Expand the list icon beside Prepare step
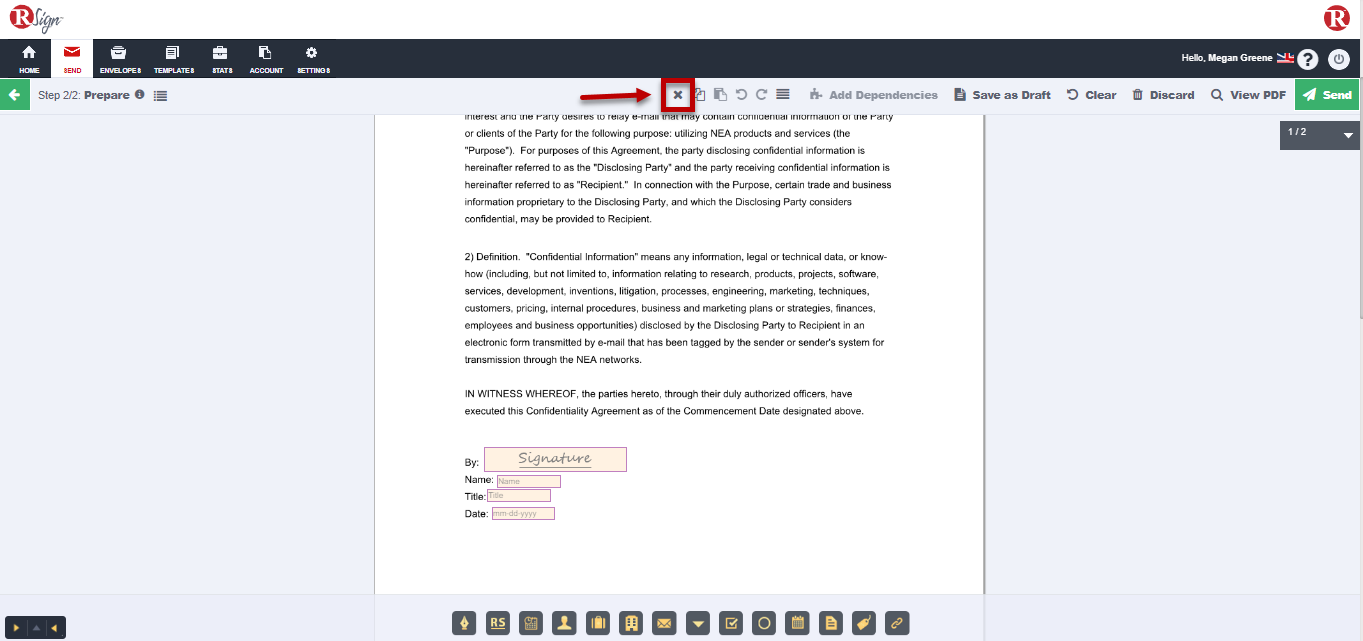Screen dimensions: 1363x641 coord(160,96)
